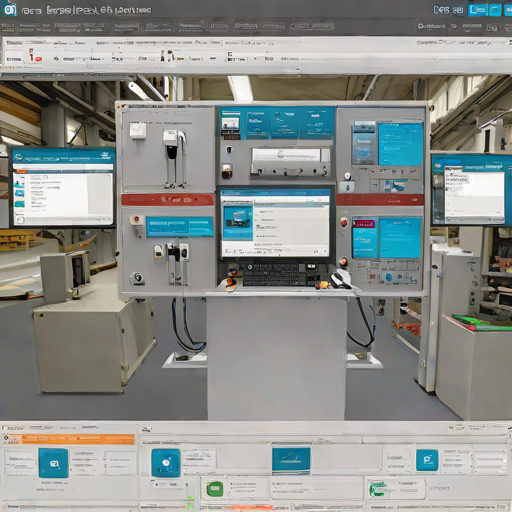Select the right standing monitor window
The image size is (512, 512).
[471, 190]
